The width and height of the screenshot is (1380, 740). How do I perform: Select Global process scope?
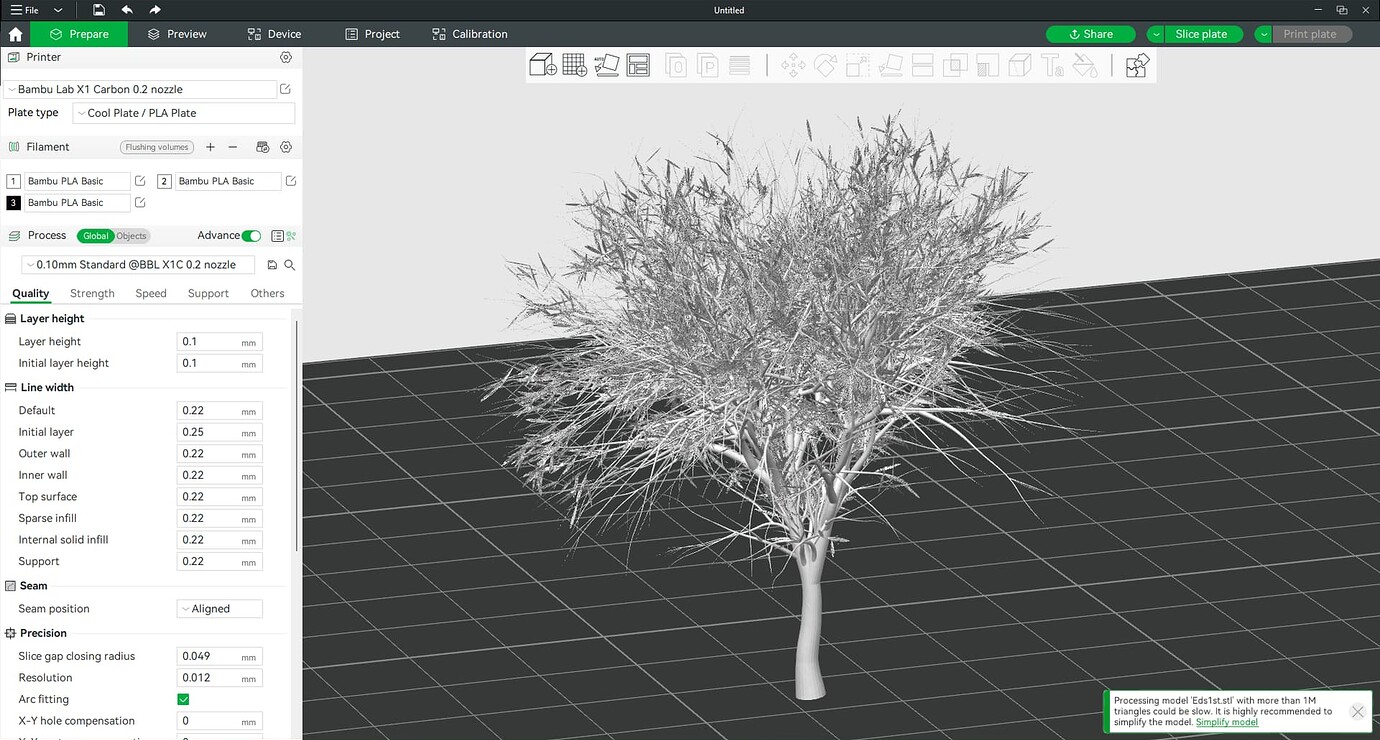(x=96, y=236)
